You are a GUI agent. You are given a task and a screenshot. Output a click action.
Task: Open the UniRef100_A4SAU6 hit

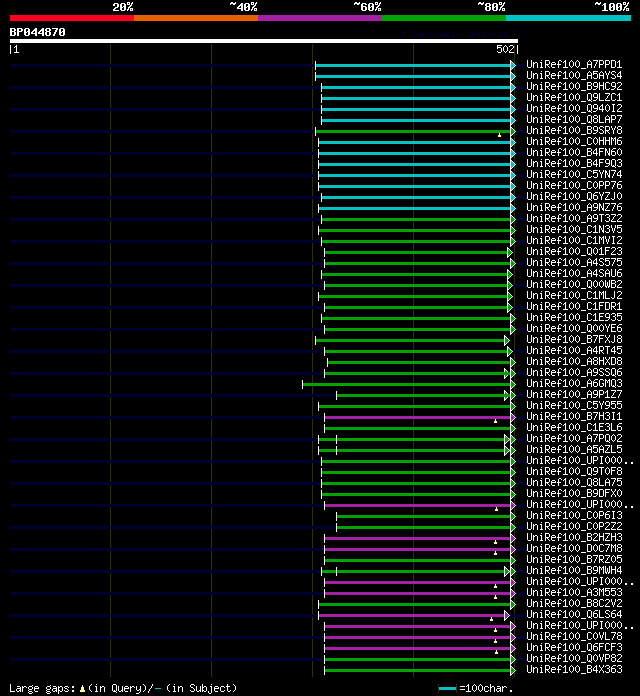click(574, 273)
